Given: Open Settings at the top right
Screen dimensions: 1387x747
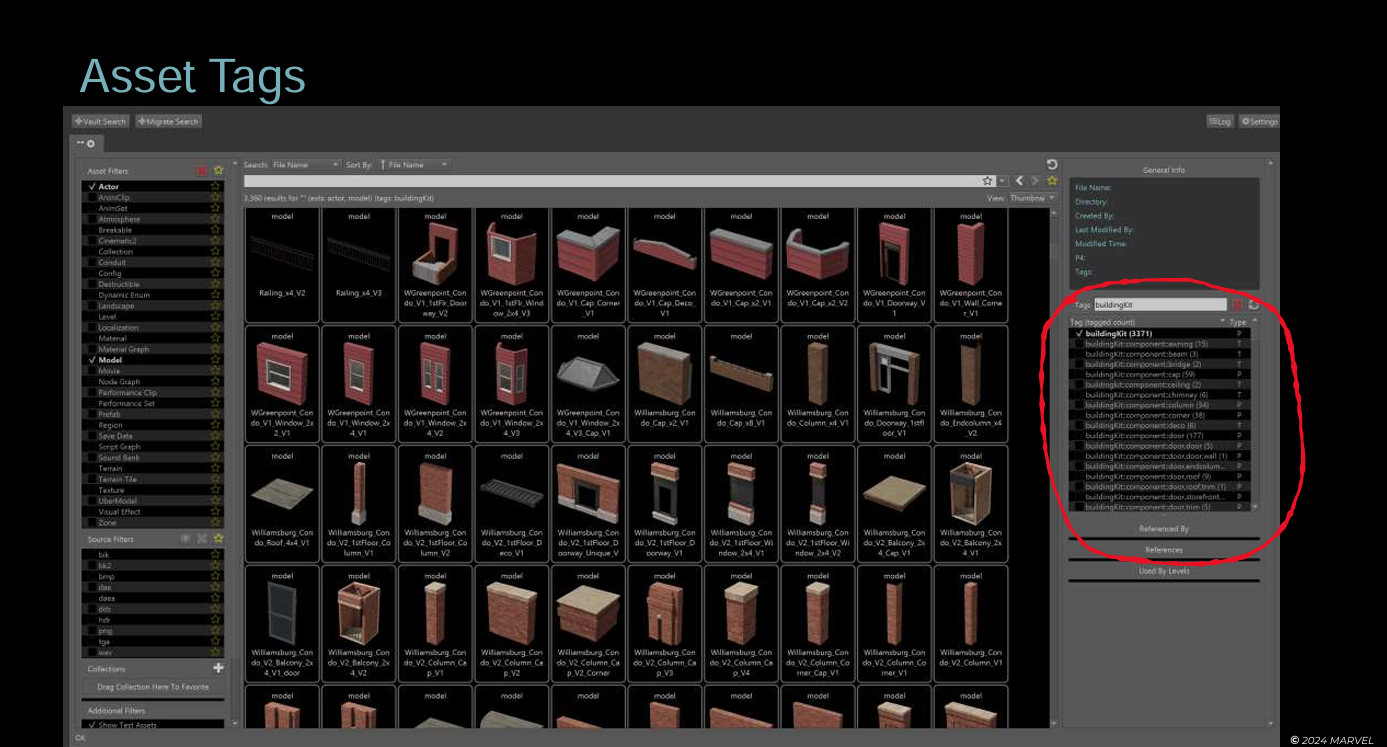Looking at the screenshot, I should coord(1259,121).
